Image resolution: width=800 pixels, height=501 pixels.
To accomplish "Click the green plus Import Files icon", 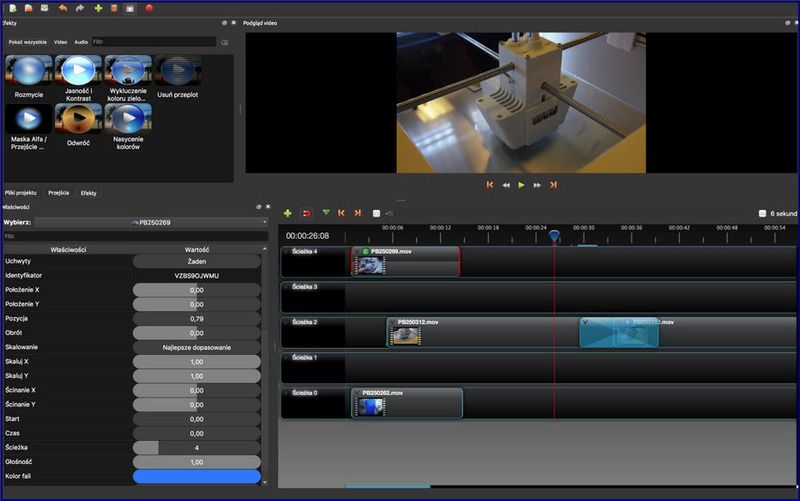I will [97, 8].
